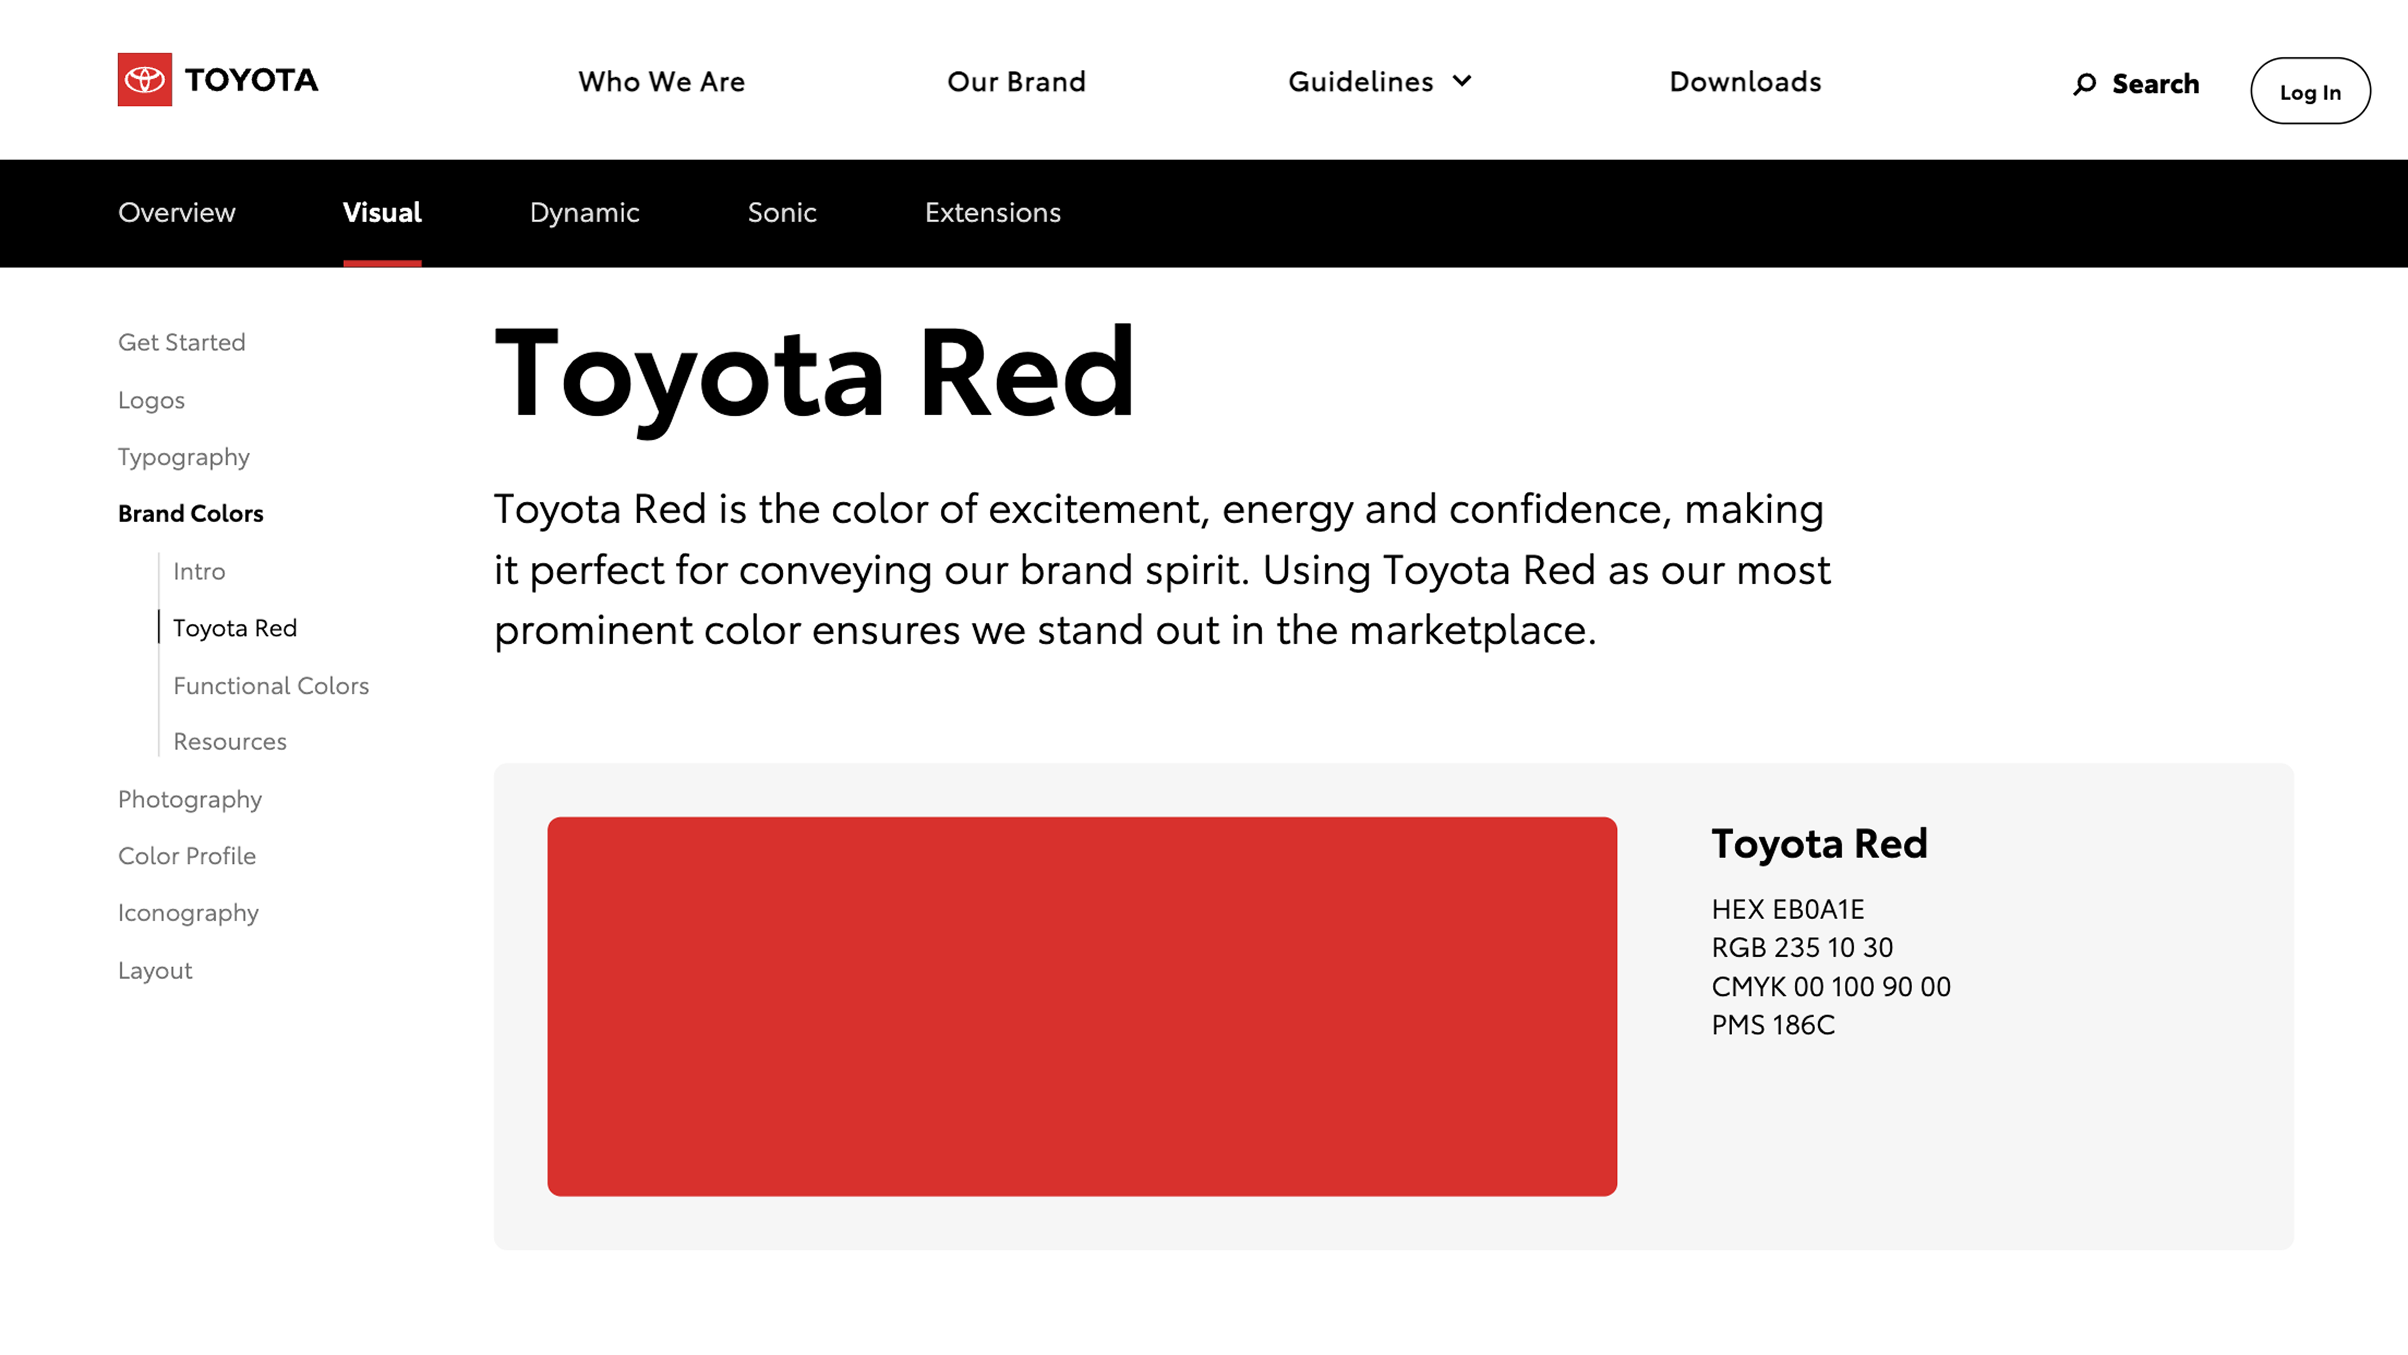The width and height of the screenshot is (2408, 1355).
Task: Open the Downloads menu item
Action: point(1745,81)
